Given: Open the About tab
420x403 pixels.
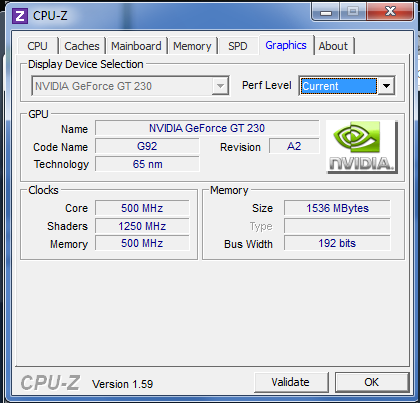Looking at the screenshot, I should coord(333,46).
